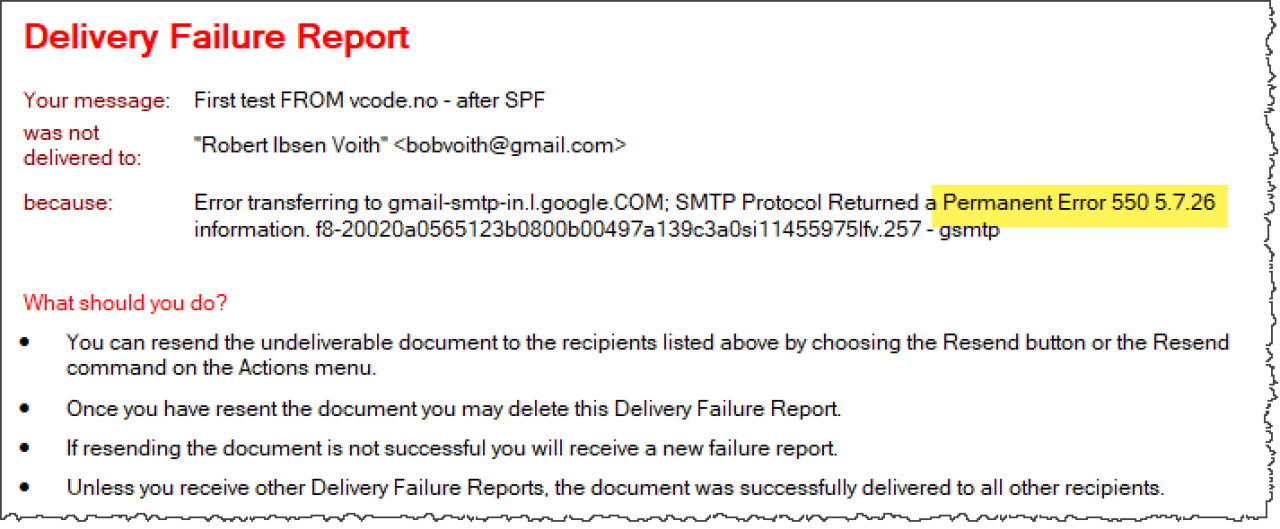Screen dimensions: 1280x529
Task: Click the 'Your message:' label
Action: coord(97,100)
